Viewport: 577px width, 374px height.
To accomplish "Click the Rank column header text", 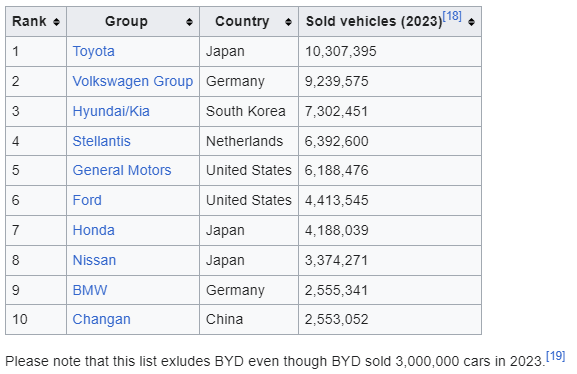I will tap(29, 21).
